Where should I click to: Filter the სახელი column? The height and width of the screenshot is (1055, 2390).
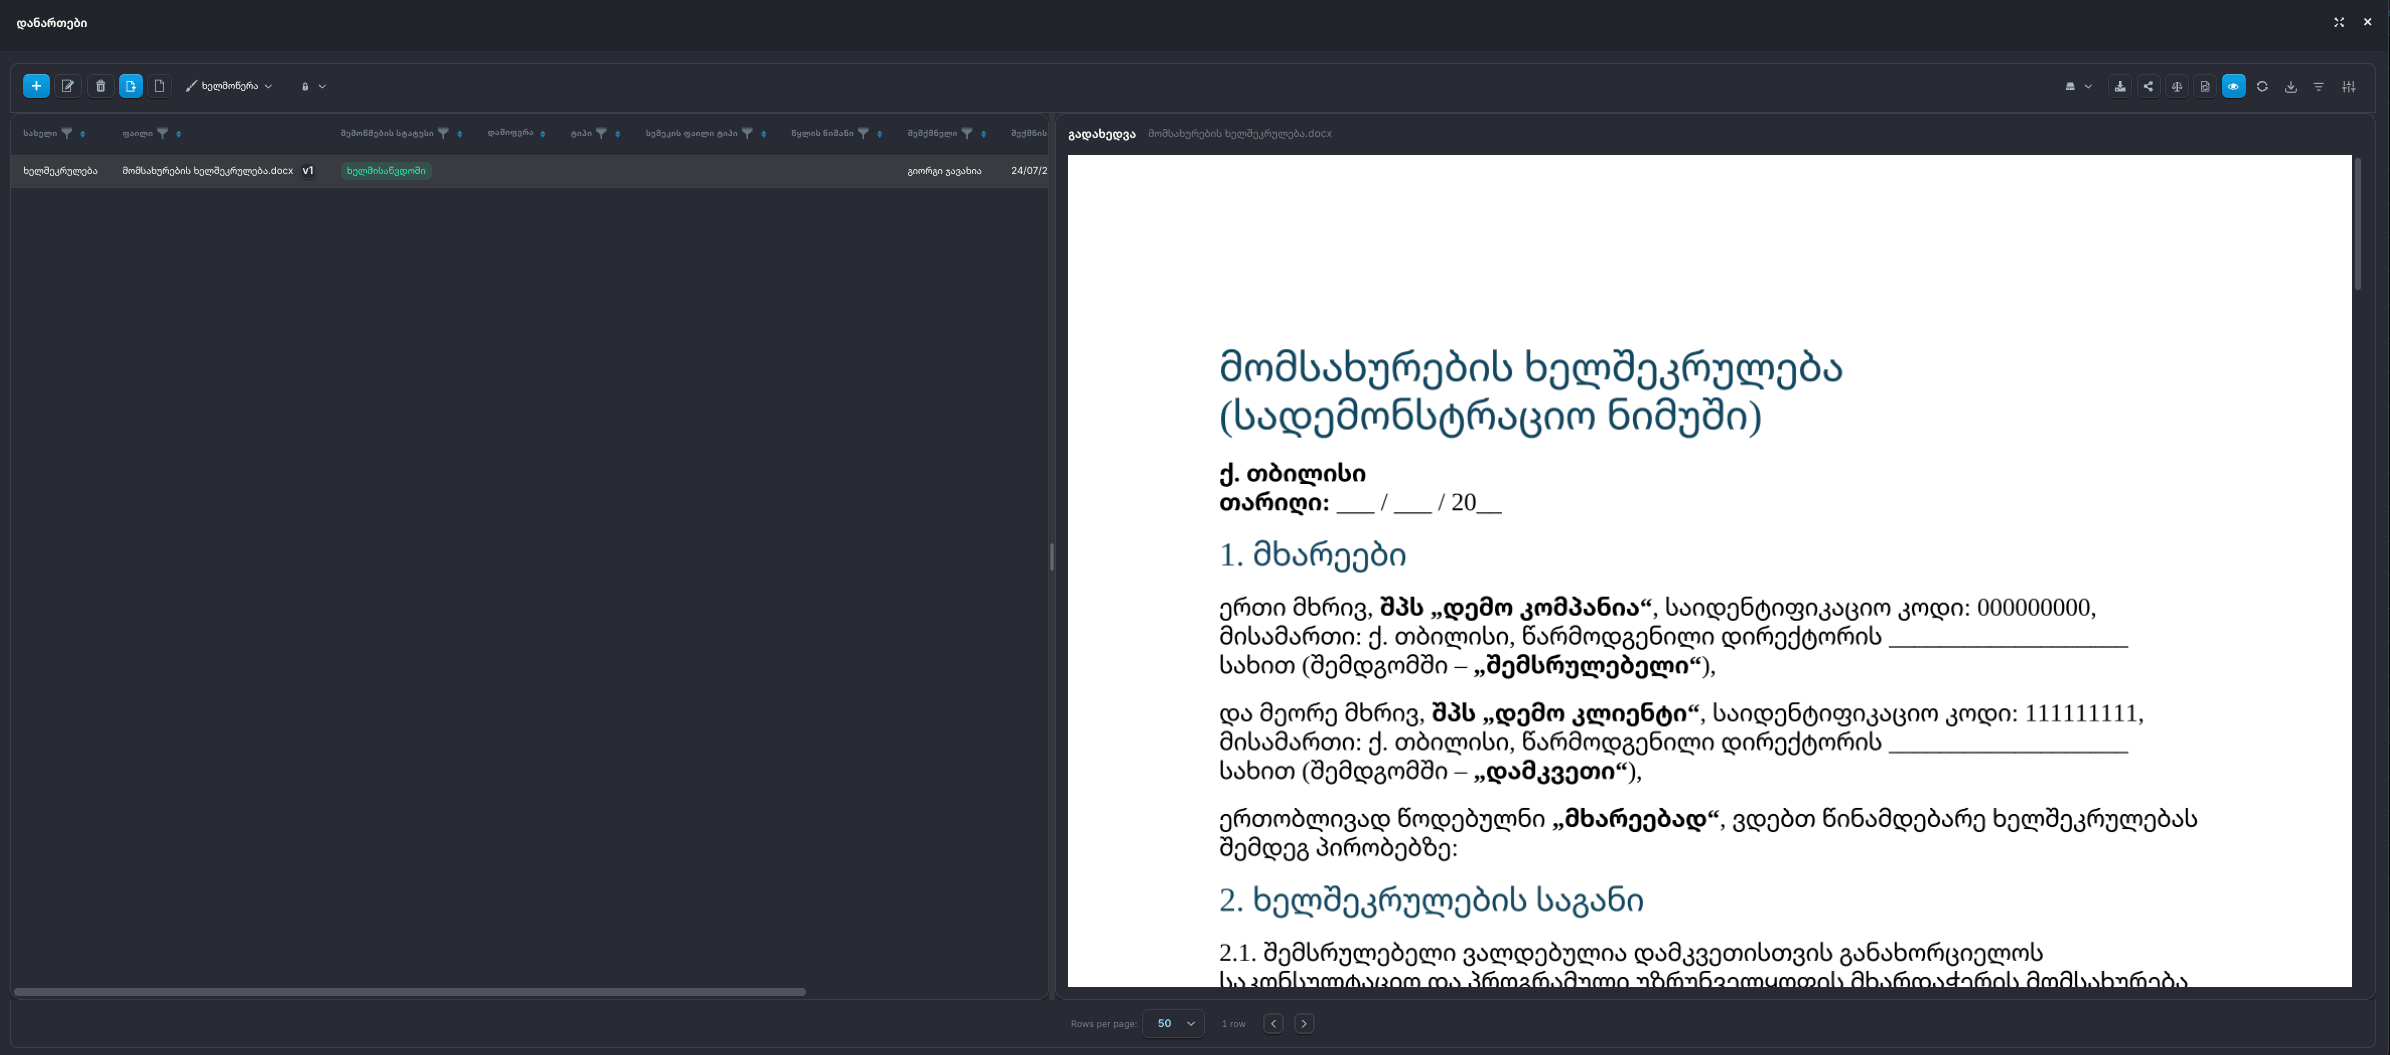pyautogui.click(x=67, y=133)
